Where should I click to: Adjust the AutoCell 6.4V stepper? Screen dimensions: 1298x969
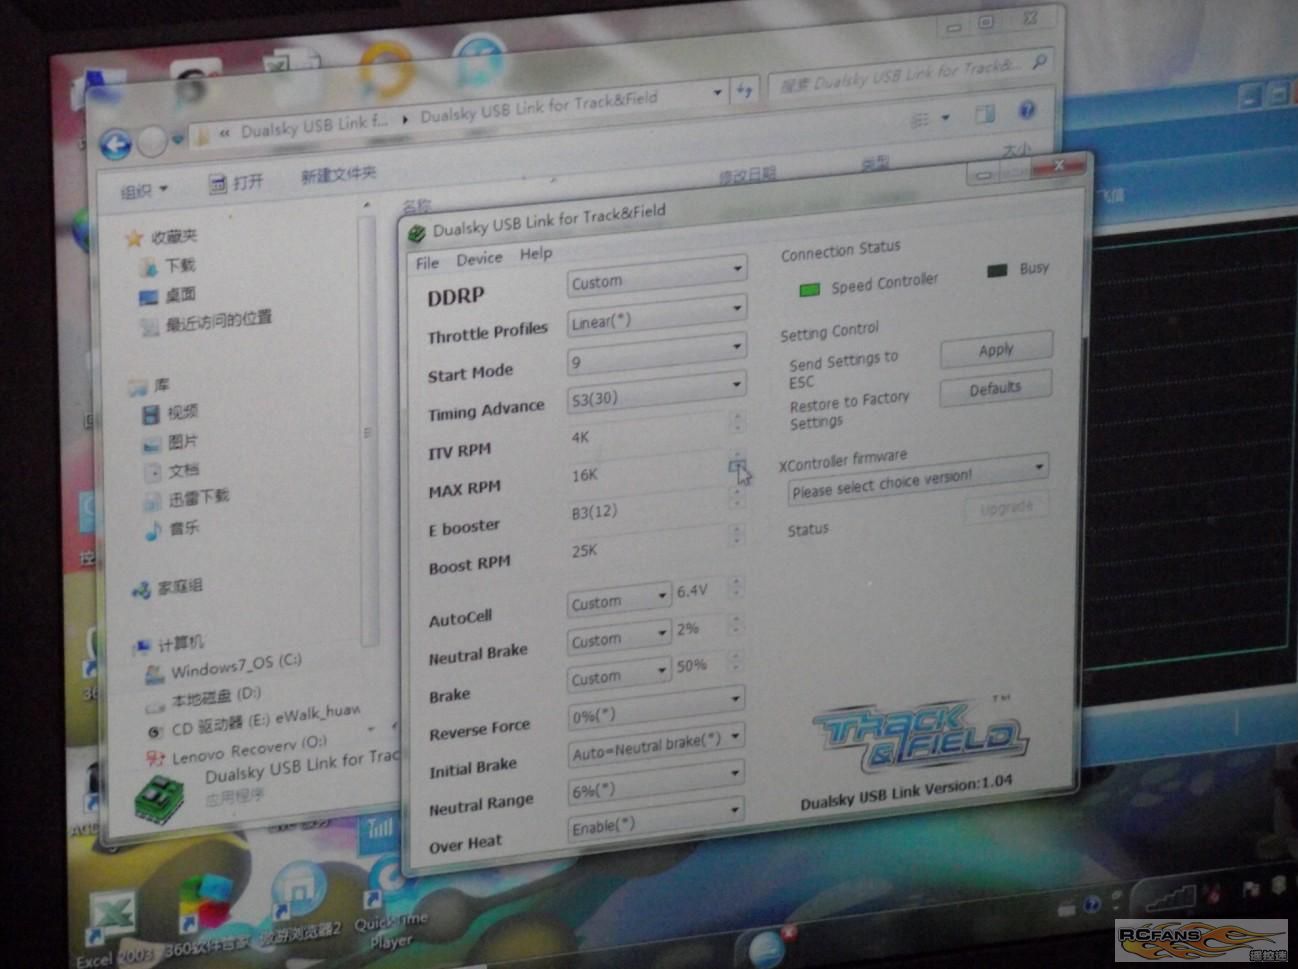click(x=736, y=590)
